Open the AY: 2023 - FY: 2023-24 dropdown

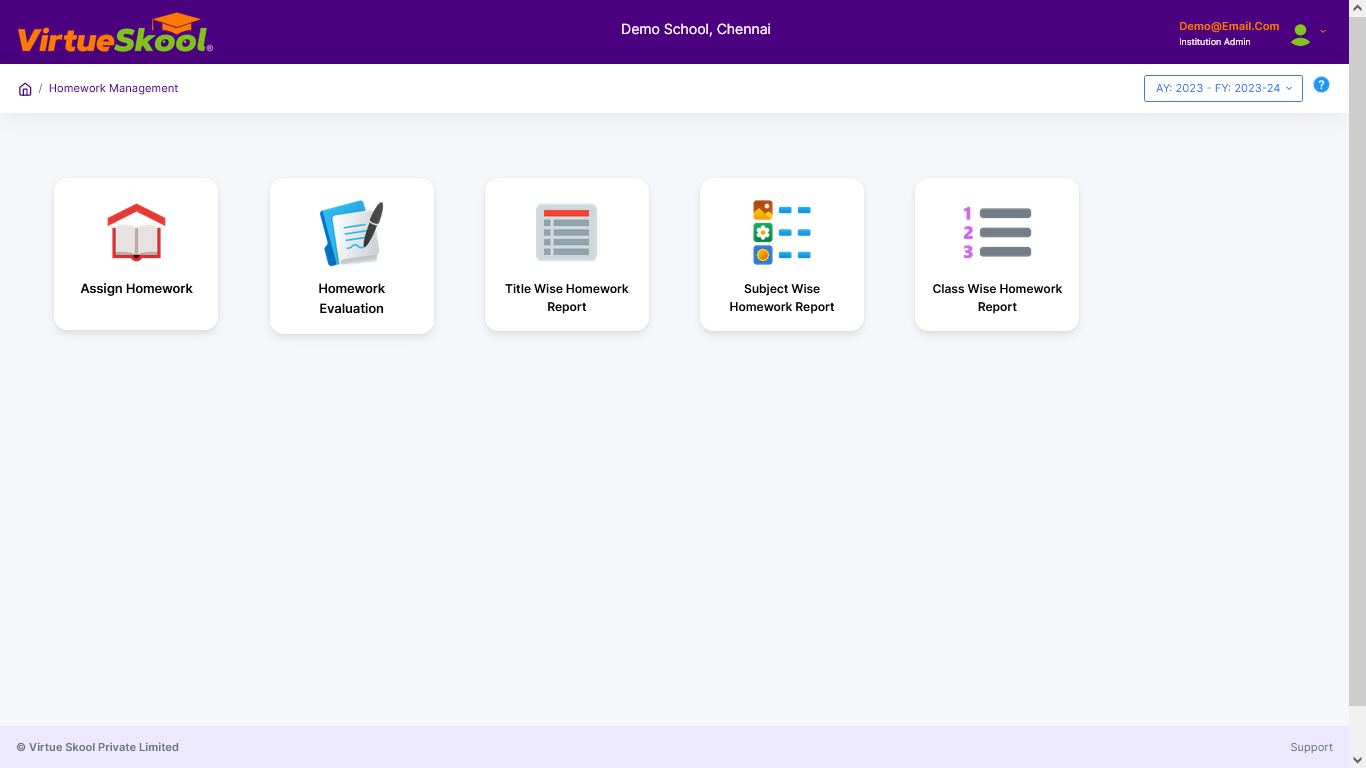click(x=1223, y=88)
